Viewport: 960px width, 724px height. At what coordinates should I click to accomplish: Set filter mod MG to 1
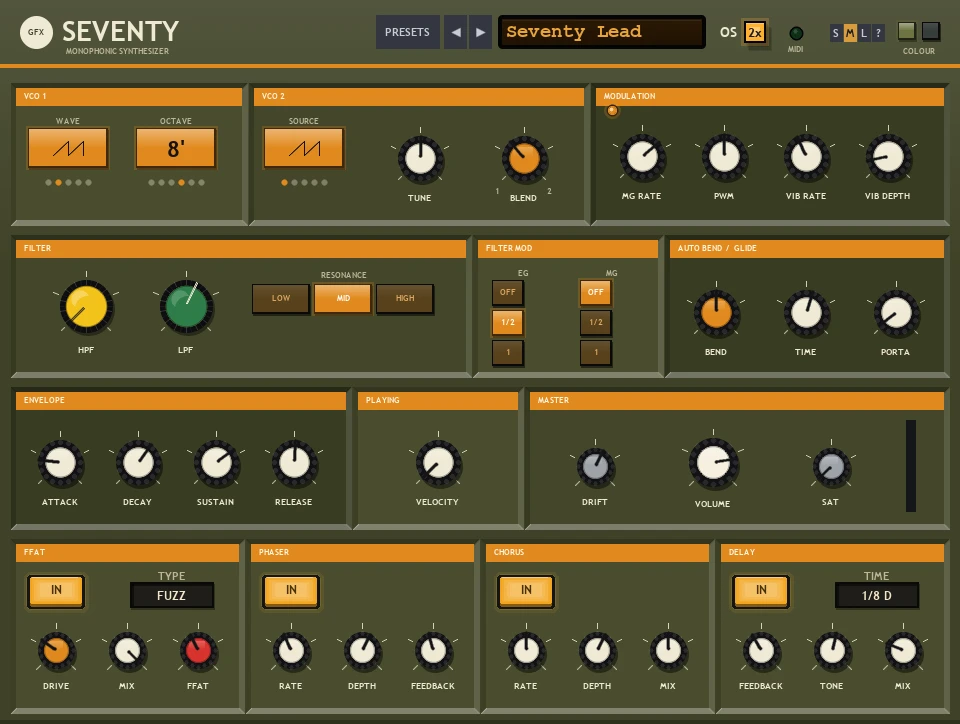596,353
